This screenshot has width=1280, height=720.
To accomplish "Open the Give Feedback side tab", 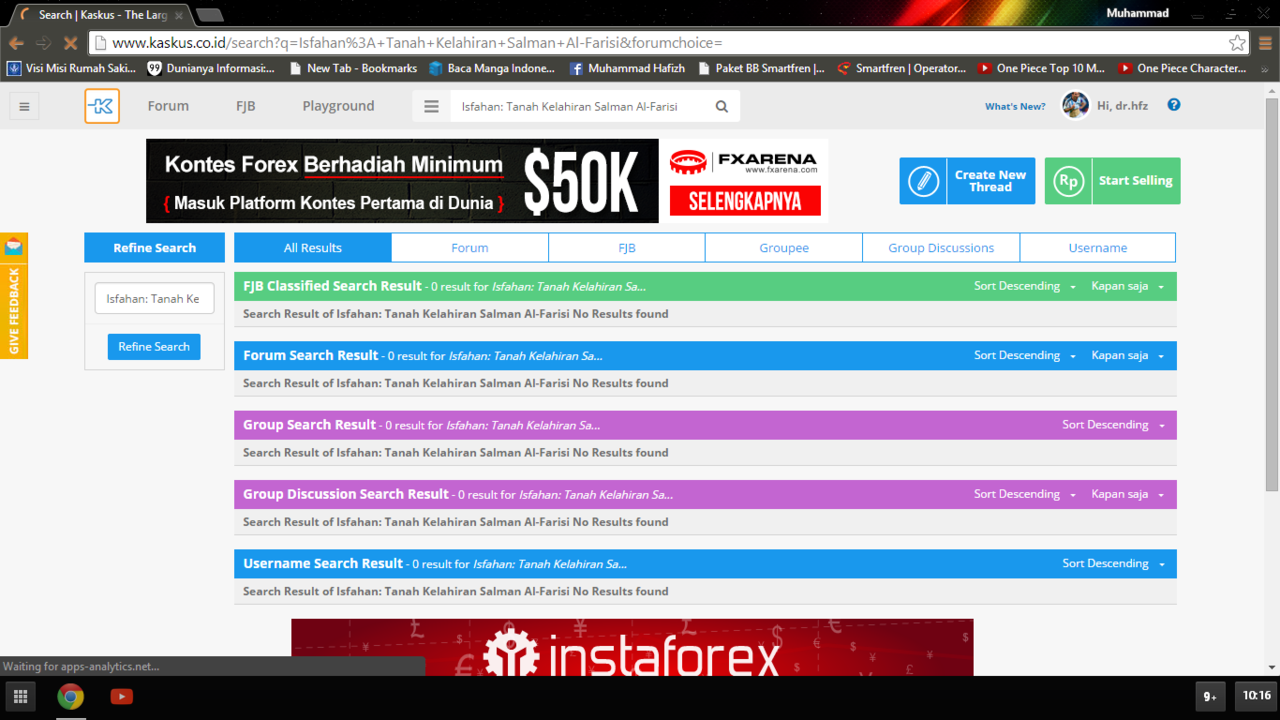I will (14, 296).
